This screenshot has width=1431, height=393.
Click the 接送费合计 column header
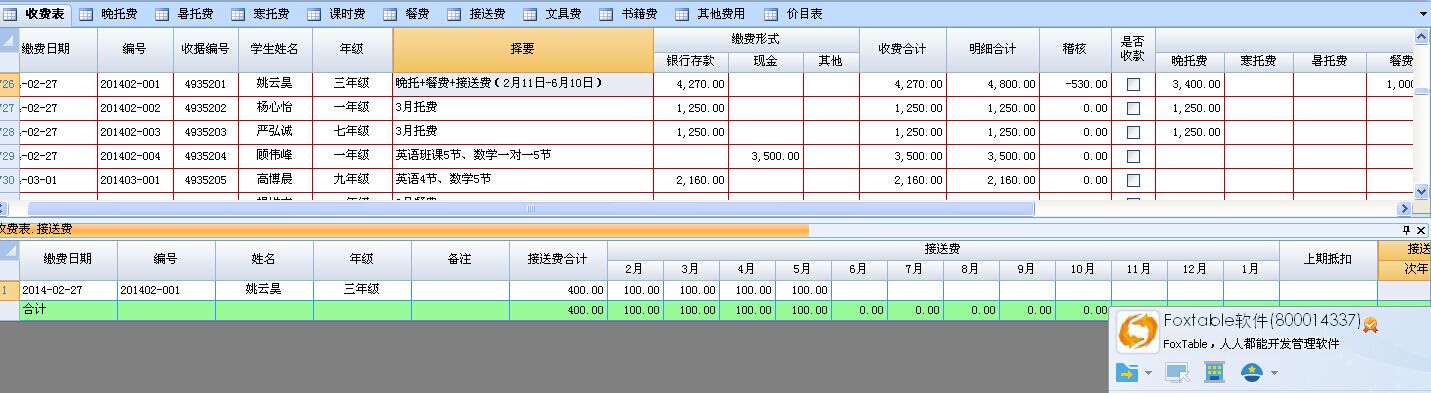[x=558, y=259]
